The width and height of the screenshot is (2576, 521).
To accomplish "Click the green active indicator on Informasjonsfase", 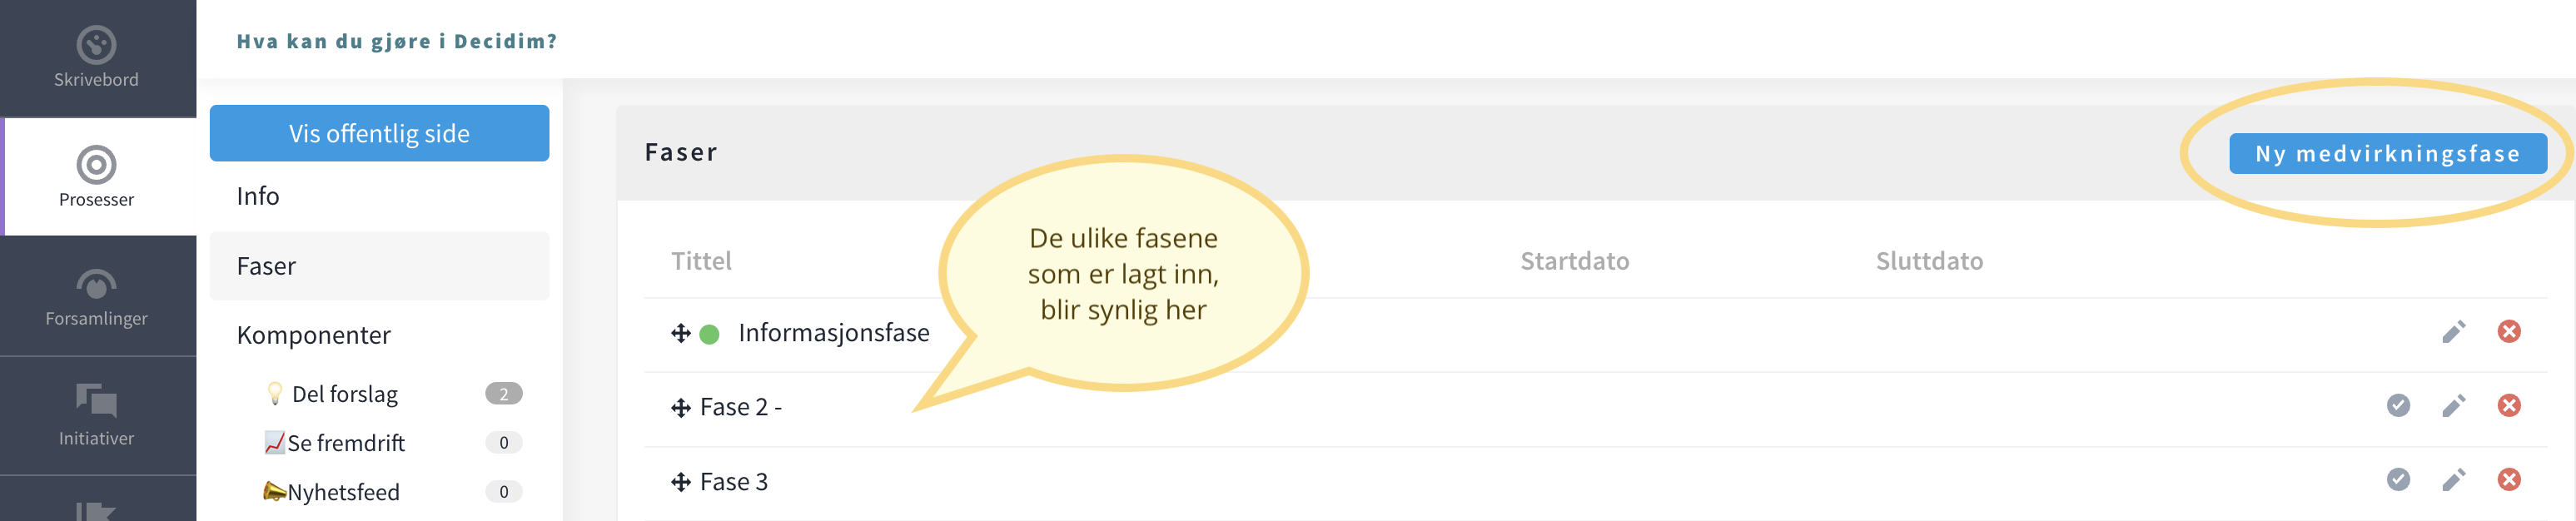I will pos(708,332).
